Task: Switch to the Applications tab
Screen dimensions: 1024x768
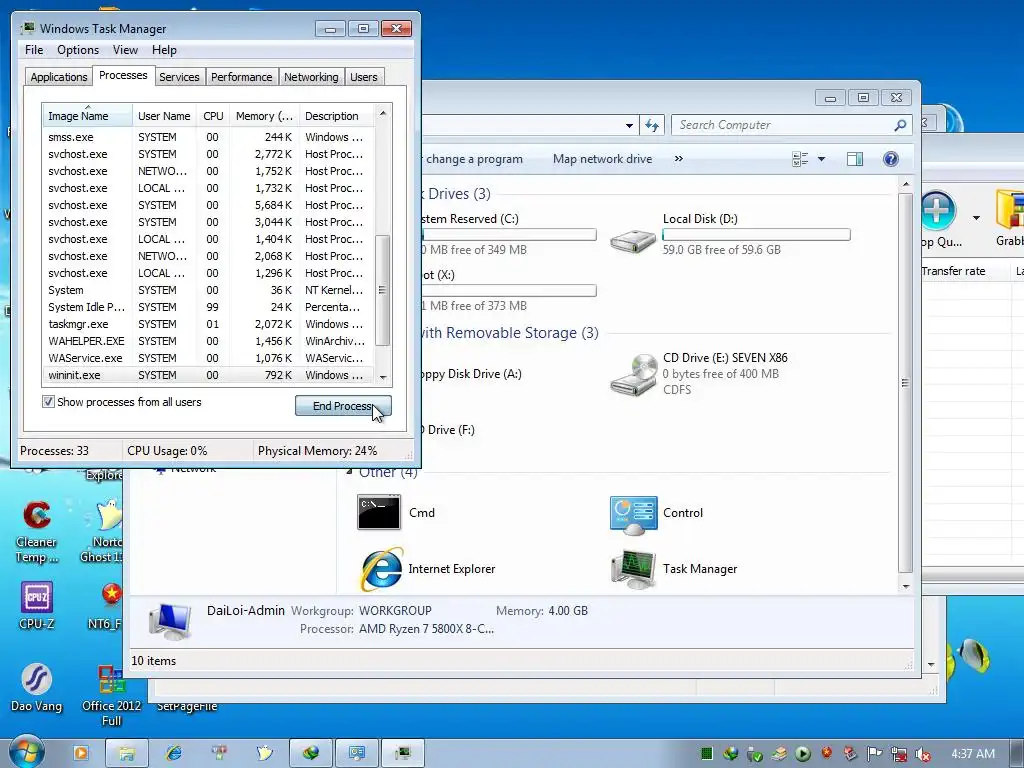Action: coord(59,77)
